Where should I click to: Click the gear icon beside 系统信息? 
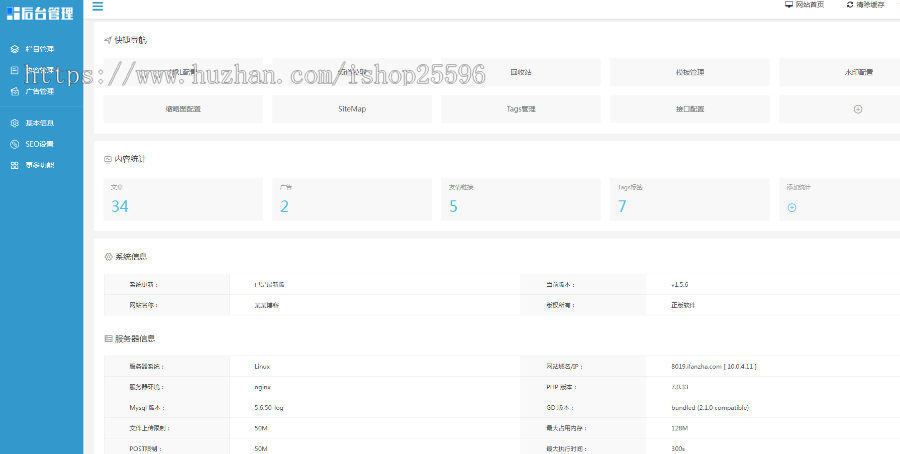pyautogui.click(x=108, y=257)
